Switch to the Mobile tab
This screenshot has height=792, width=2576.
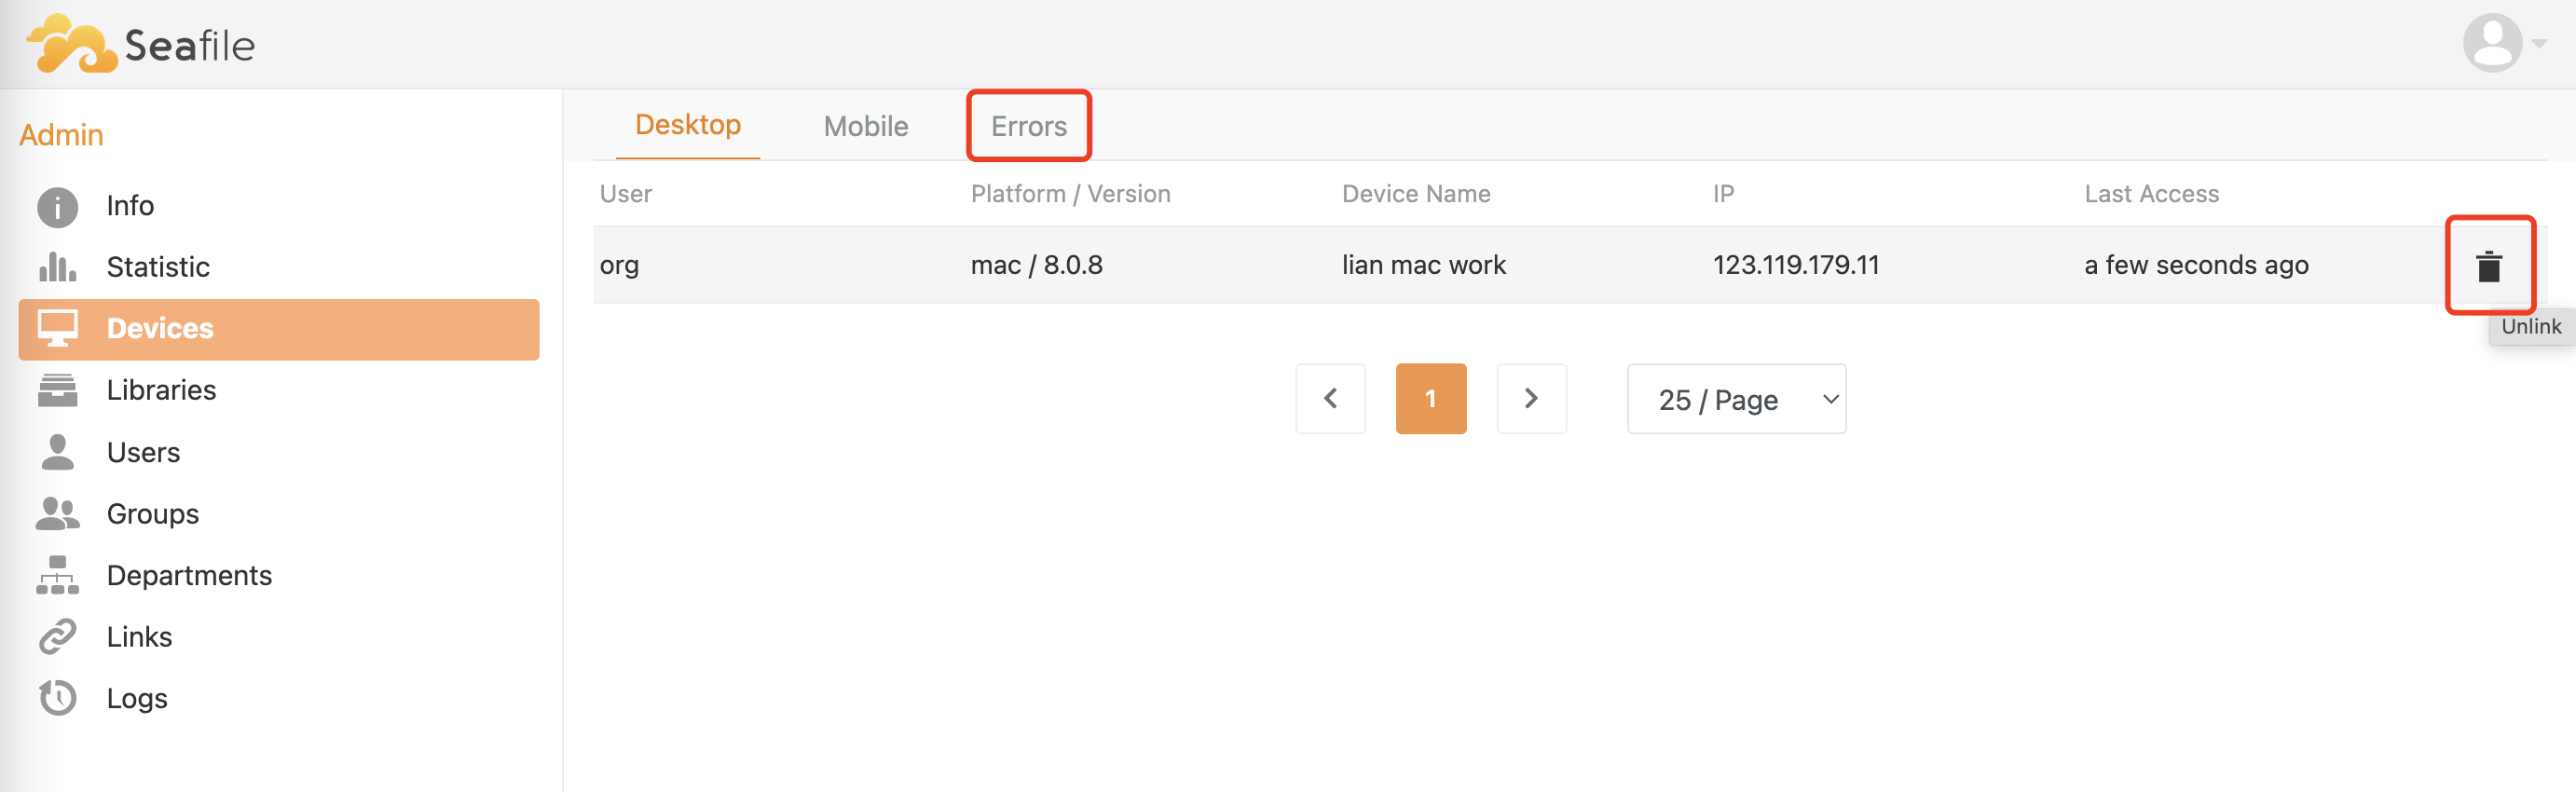click(x=865, y=126)
